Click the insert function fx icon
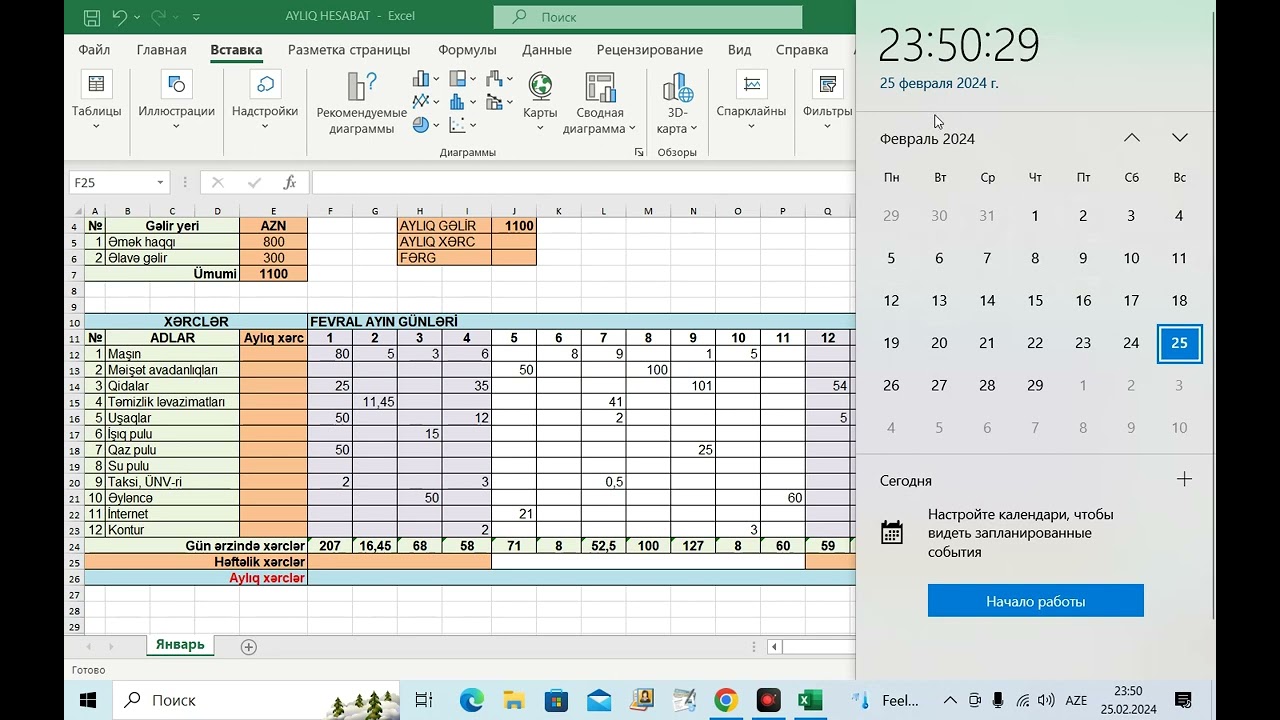 290,183
